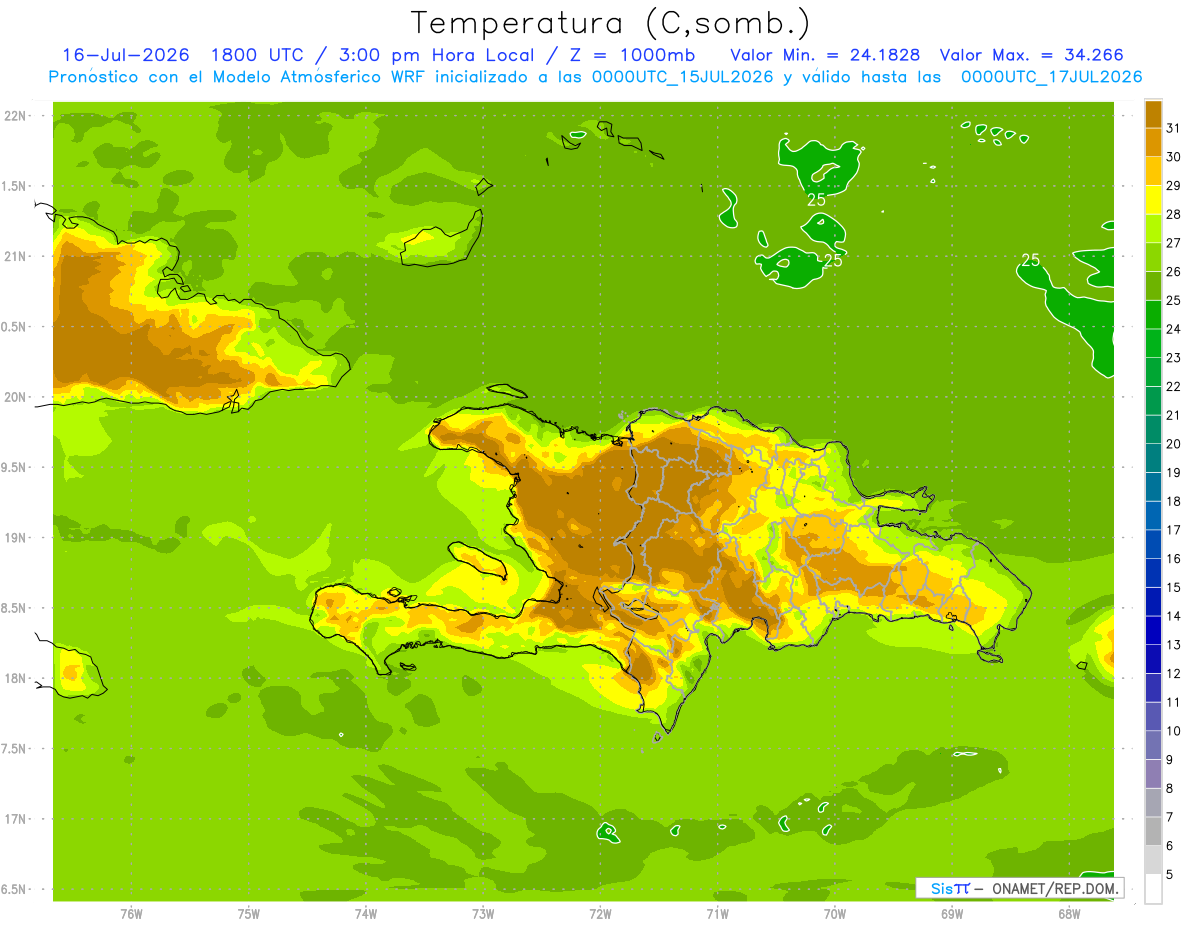Pick the brown colorbar swatch above 31
Screen dimensions: 1200x927
coord(1153,114)
